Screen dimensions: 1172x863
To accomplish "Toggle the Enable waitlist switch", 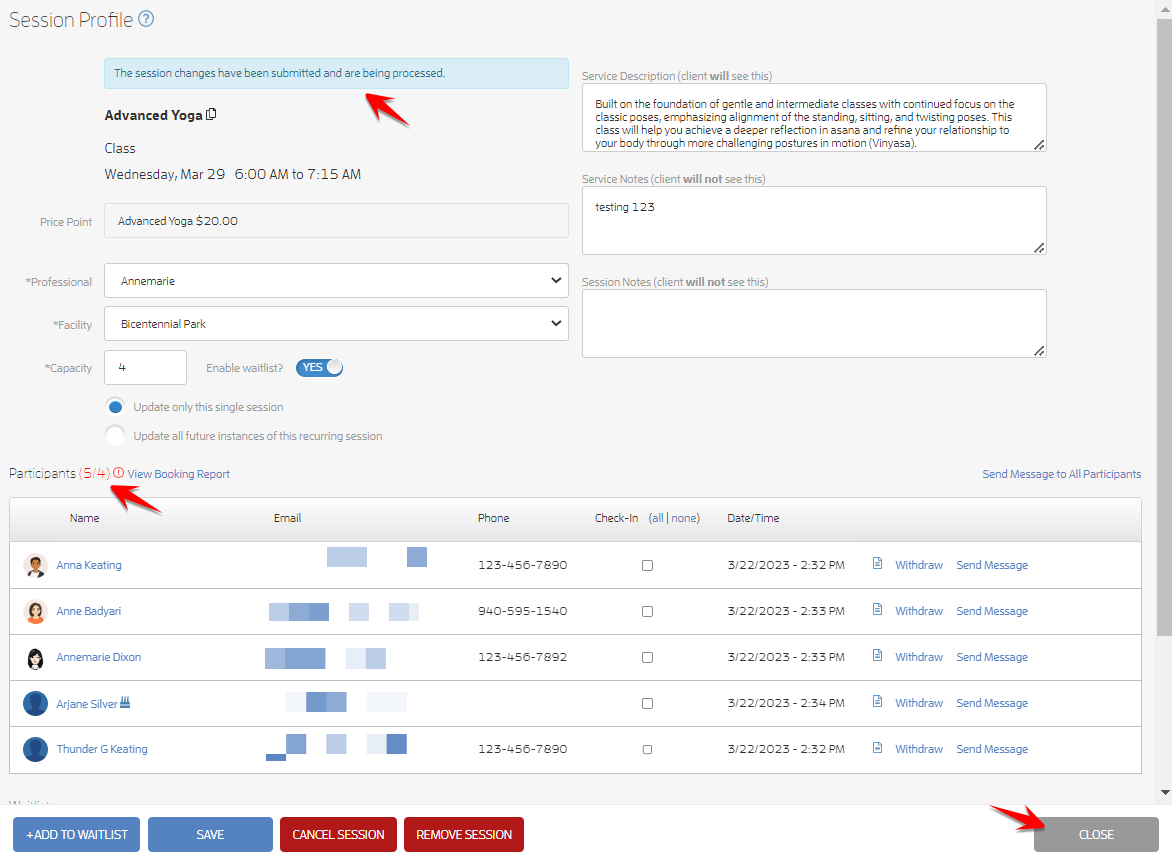I will (x=319, y=368).
